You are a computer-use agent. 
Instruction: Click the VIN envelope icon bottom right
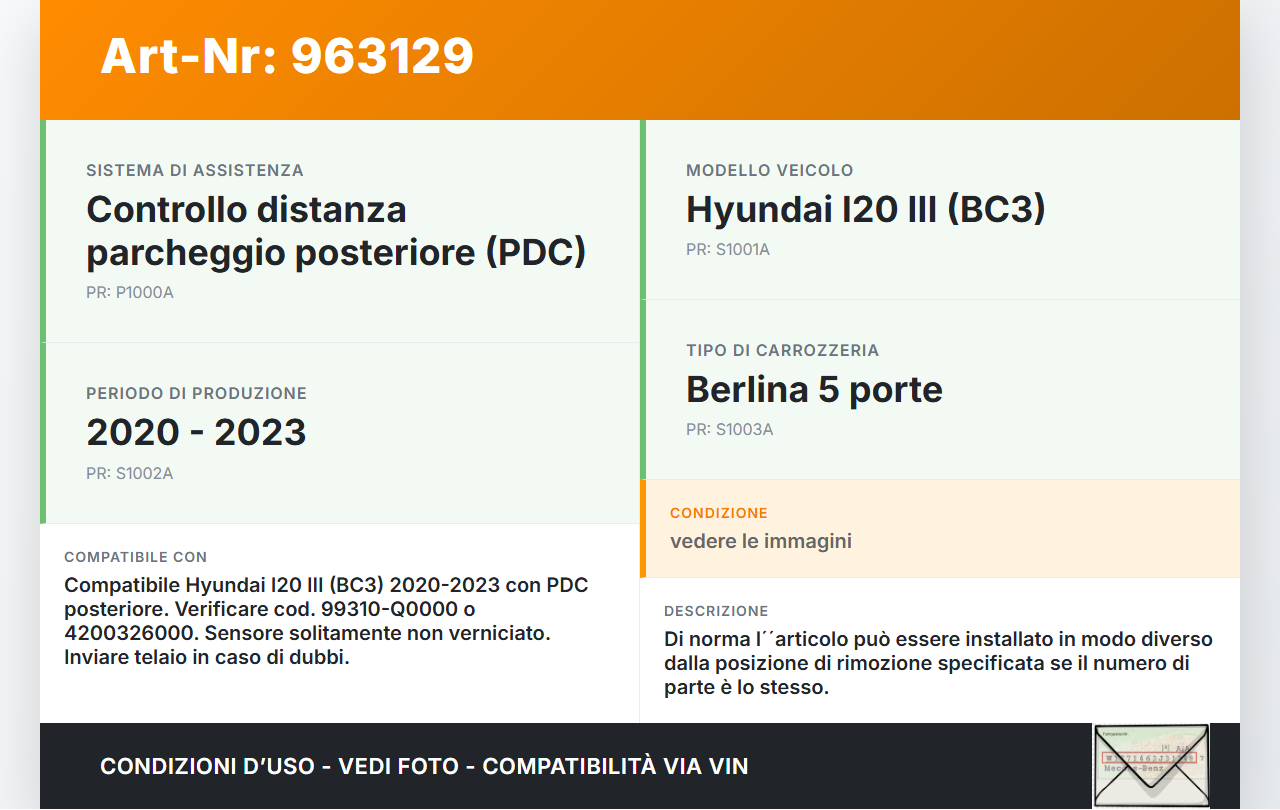[1151, 765]
